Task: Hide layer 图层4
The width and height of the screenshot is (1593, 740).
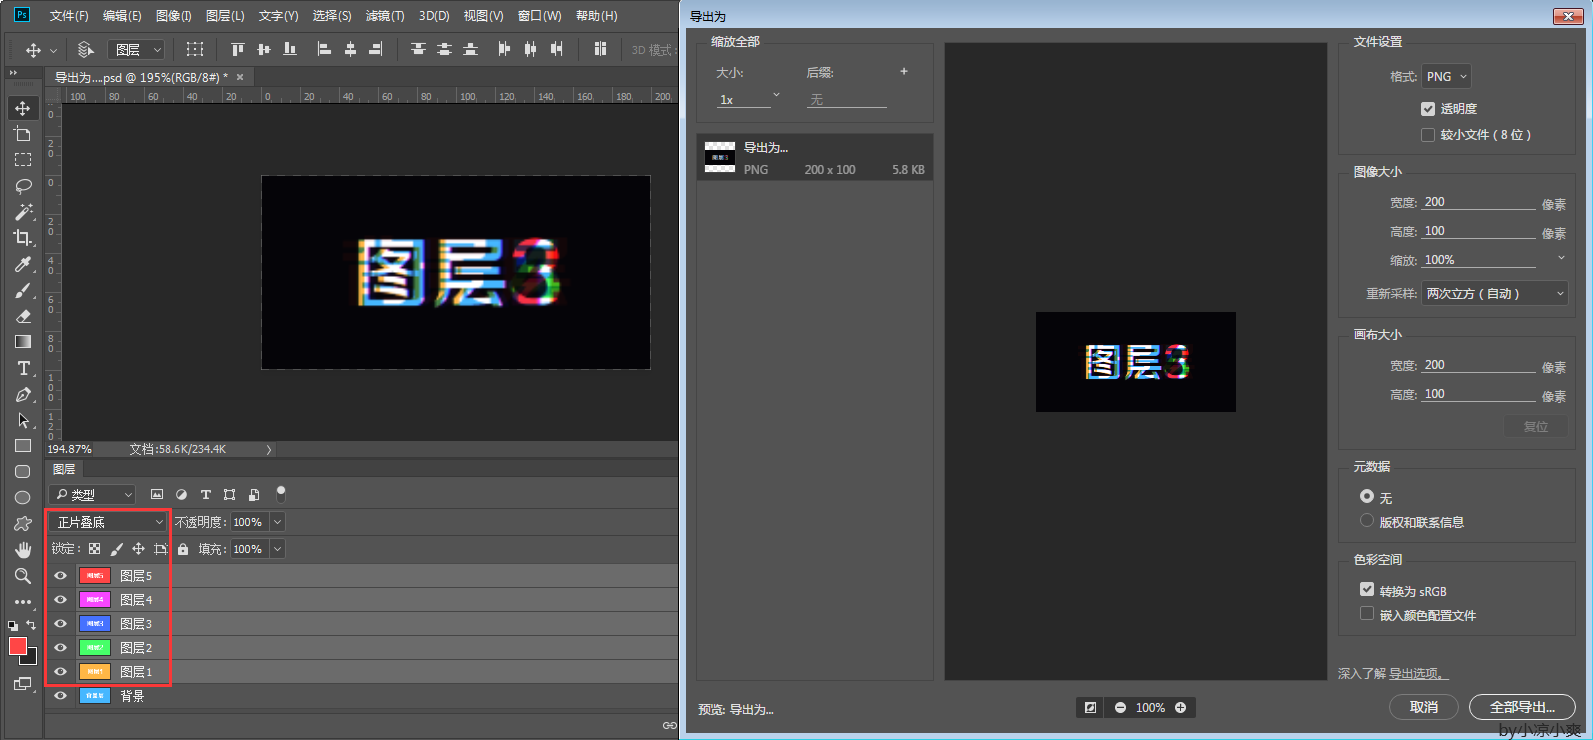Action: pos(61,600)
